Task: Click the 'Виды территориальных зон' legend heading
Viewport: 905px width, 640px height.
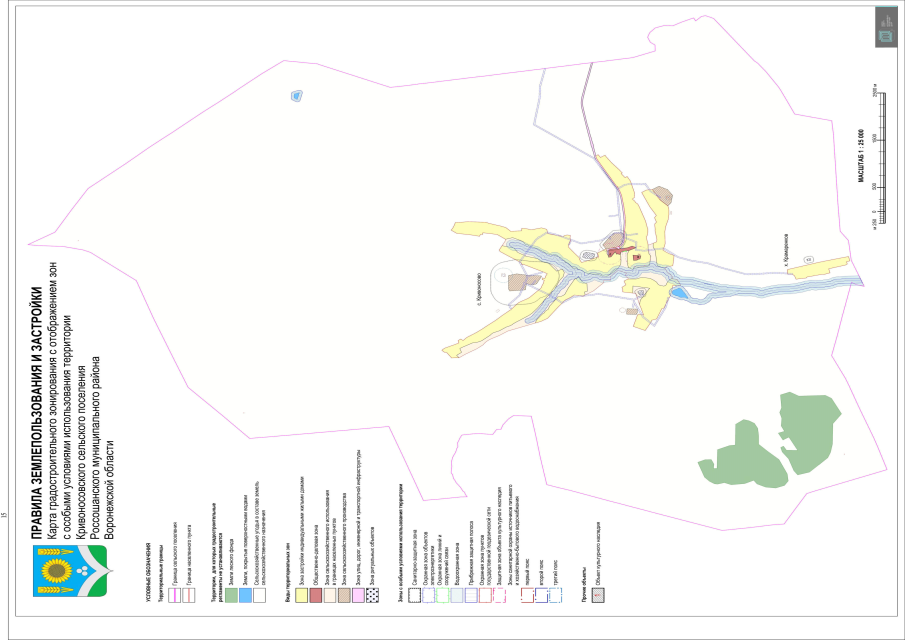Action: click(x=287, y=572)
